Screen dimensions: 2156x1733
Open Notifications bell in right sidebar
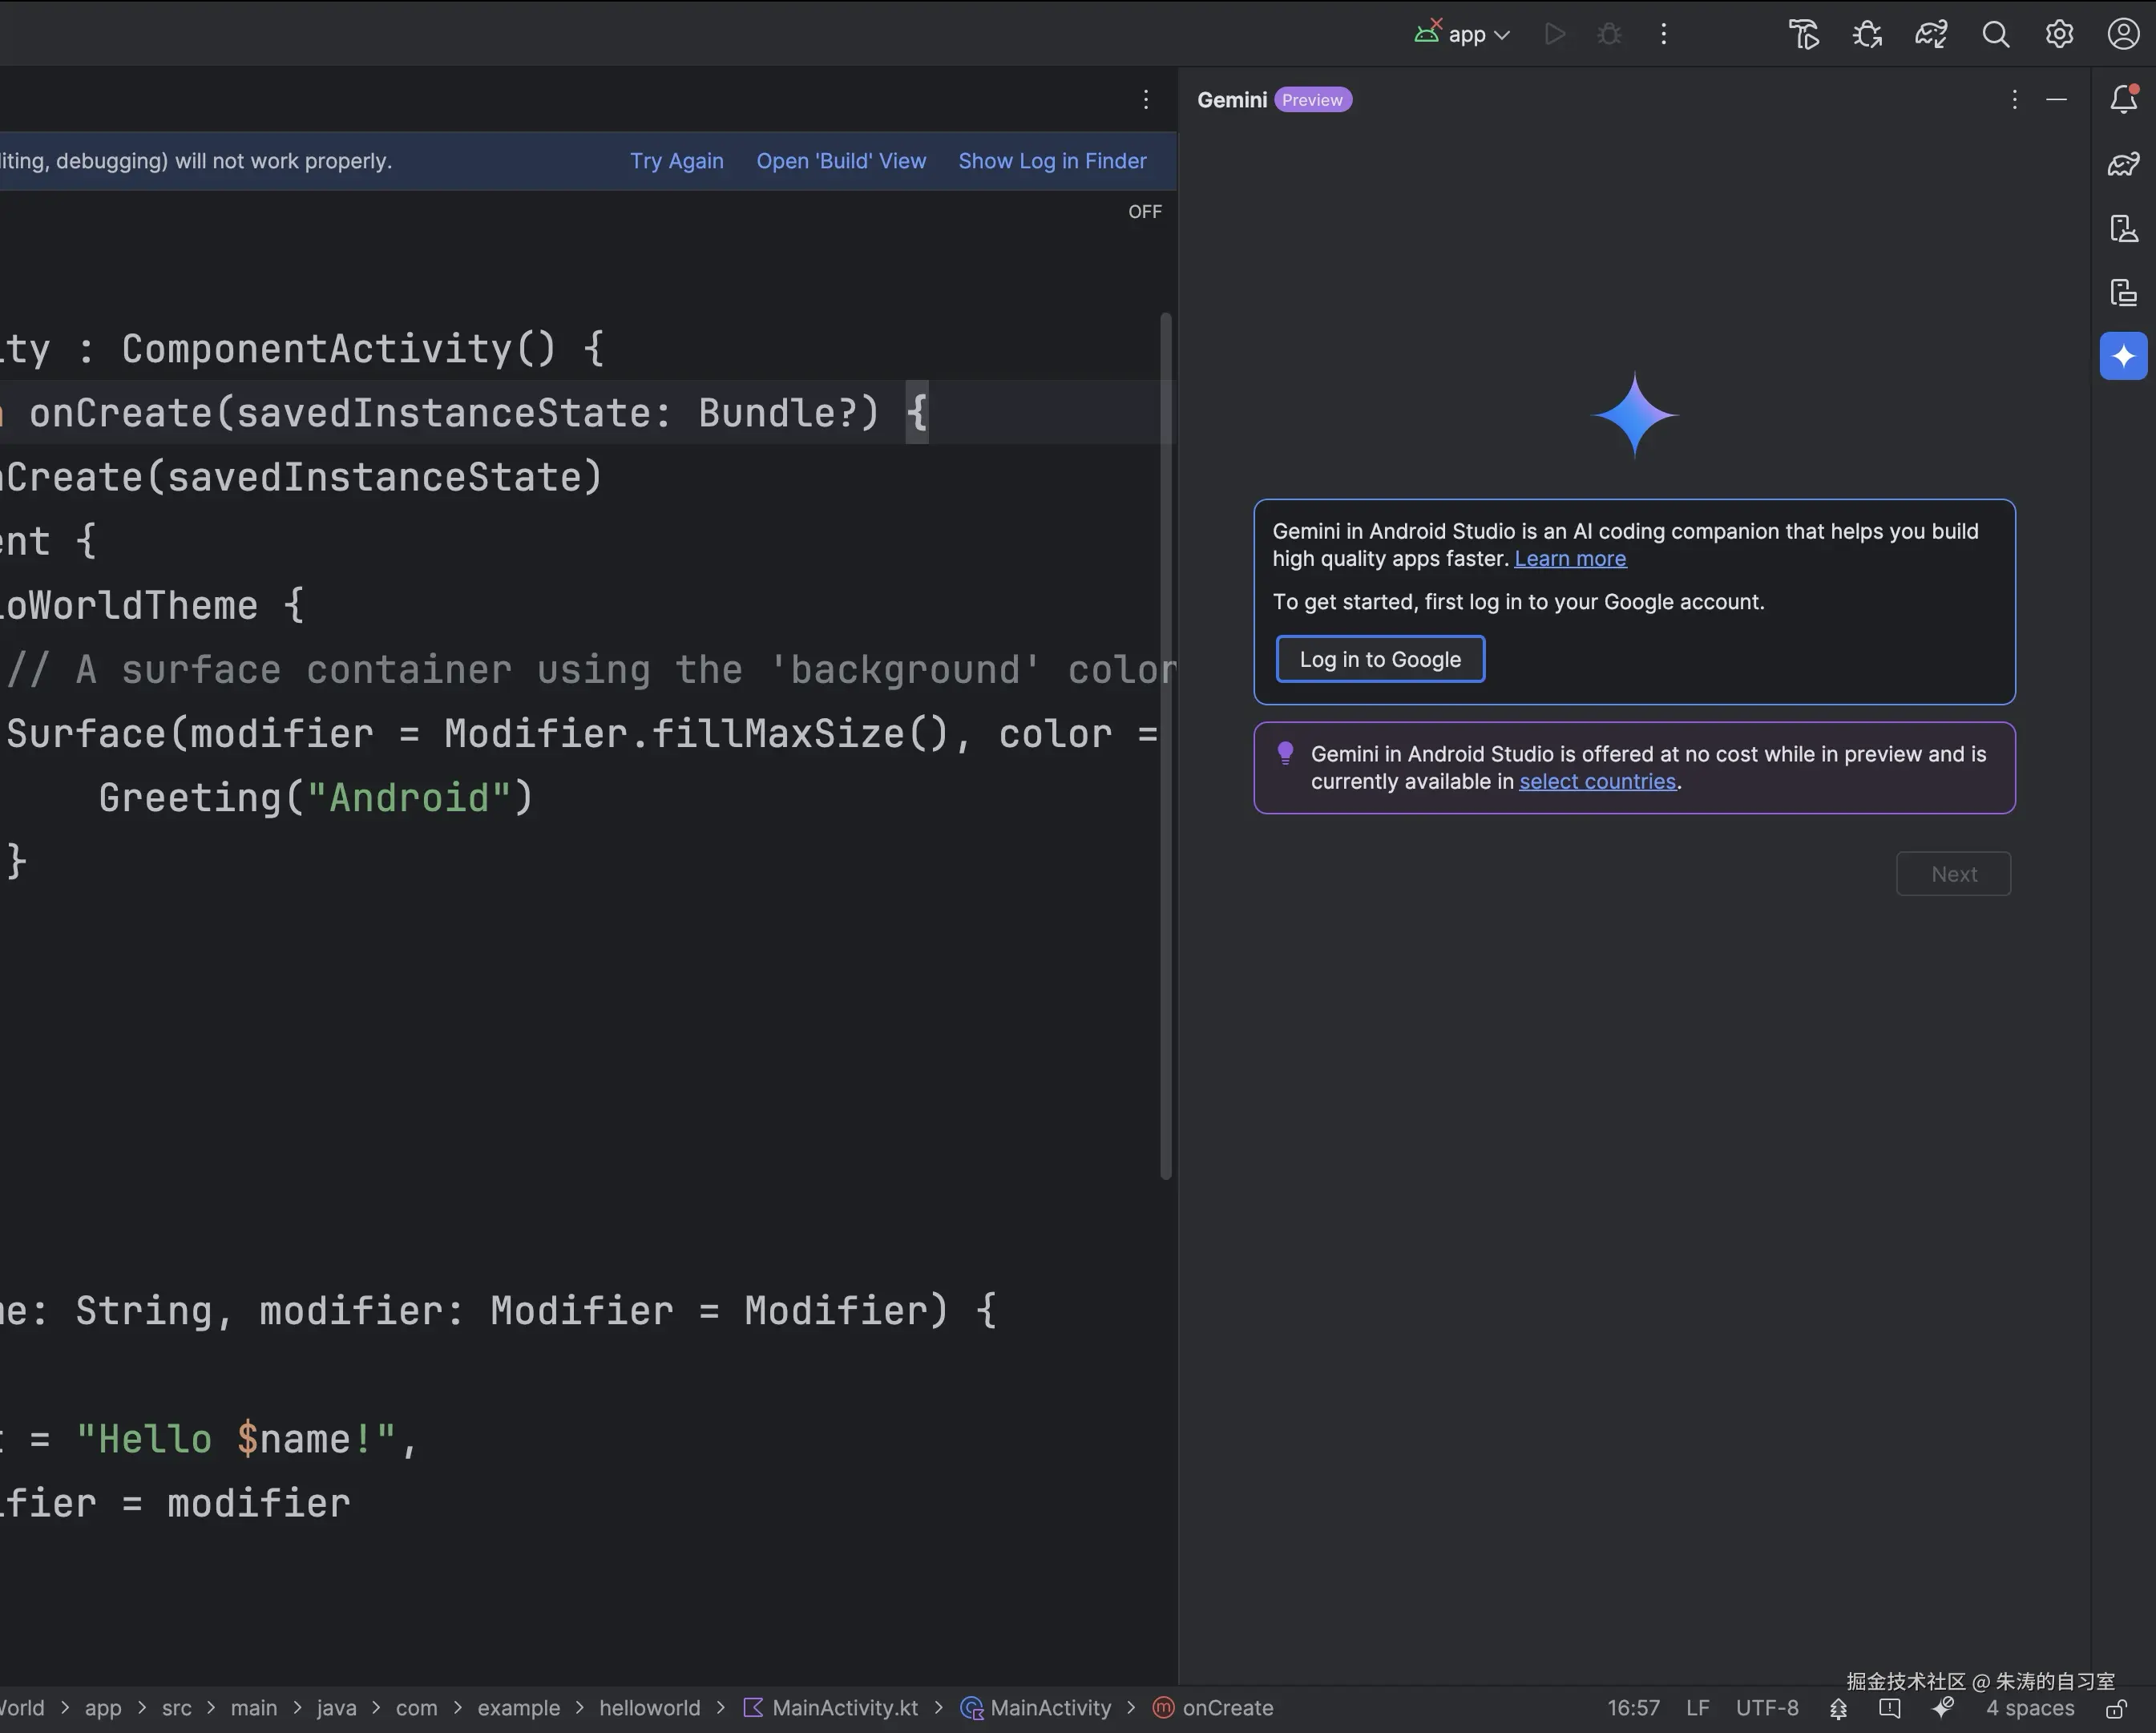(2123, 99)
